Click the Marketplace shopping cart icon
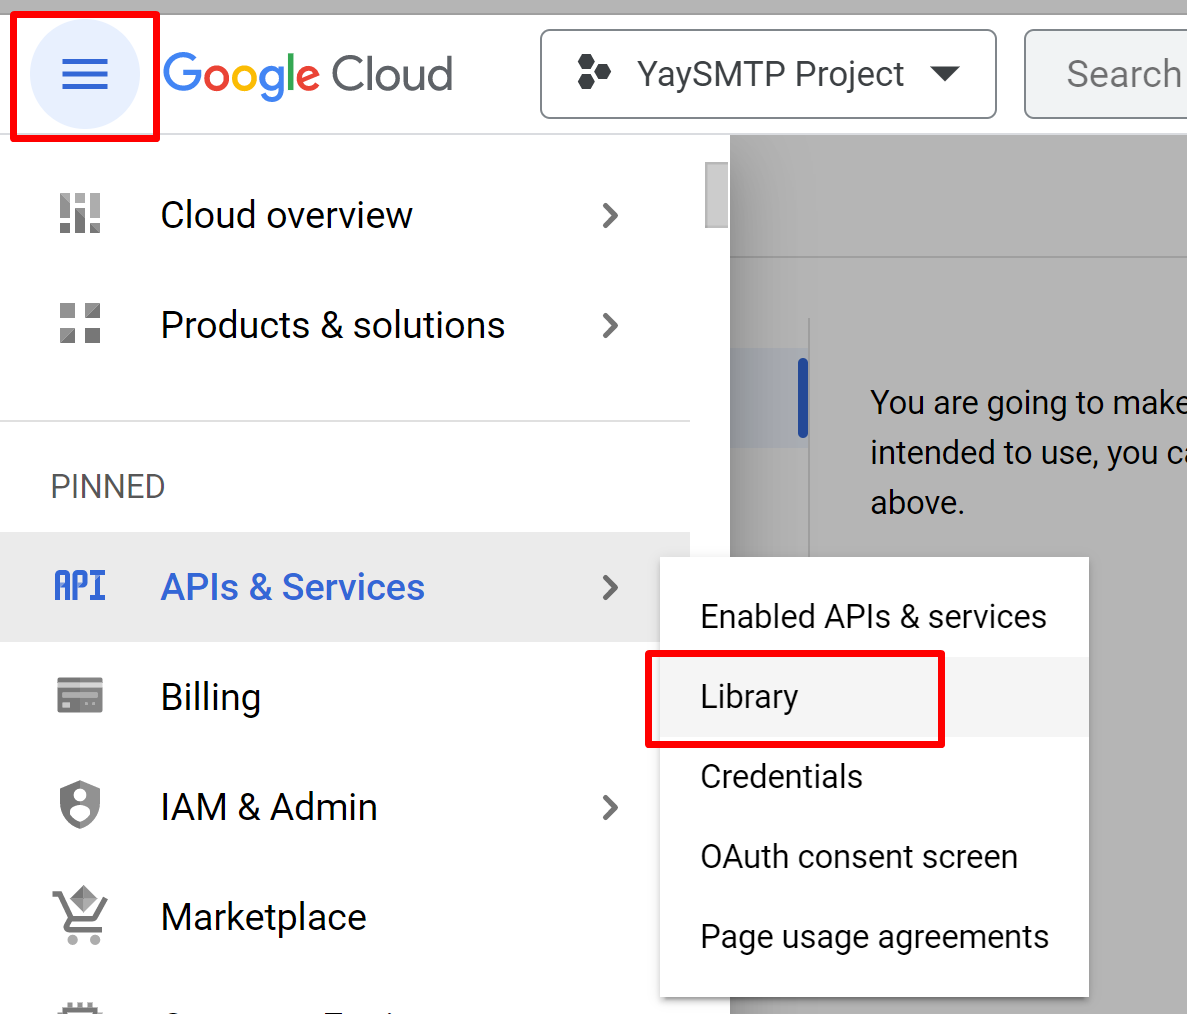Screen dimensions: 1187x1014 point(80,916)
